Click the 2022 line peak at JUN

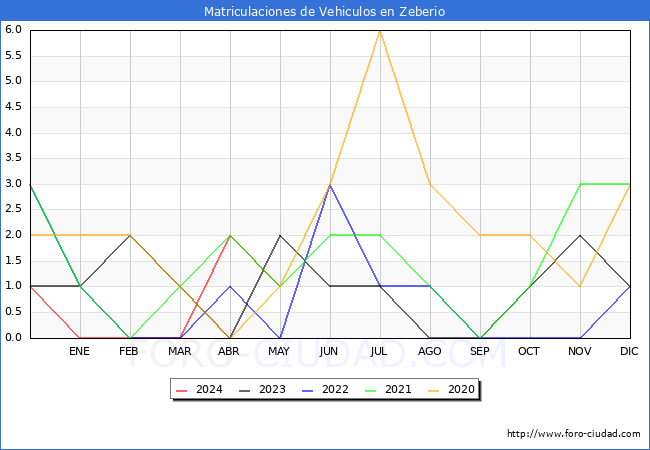pos(330,184)
